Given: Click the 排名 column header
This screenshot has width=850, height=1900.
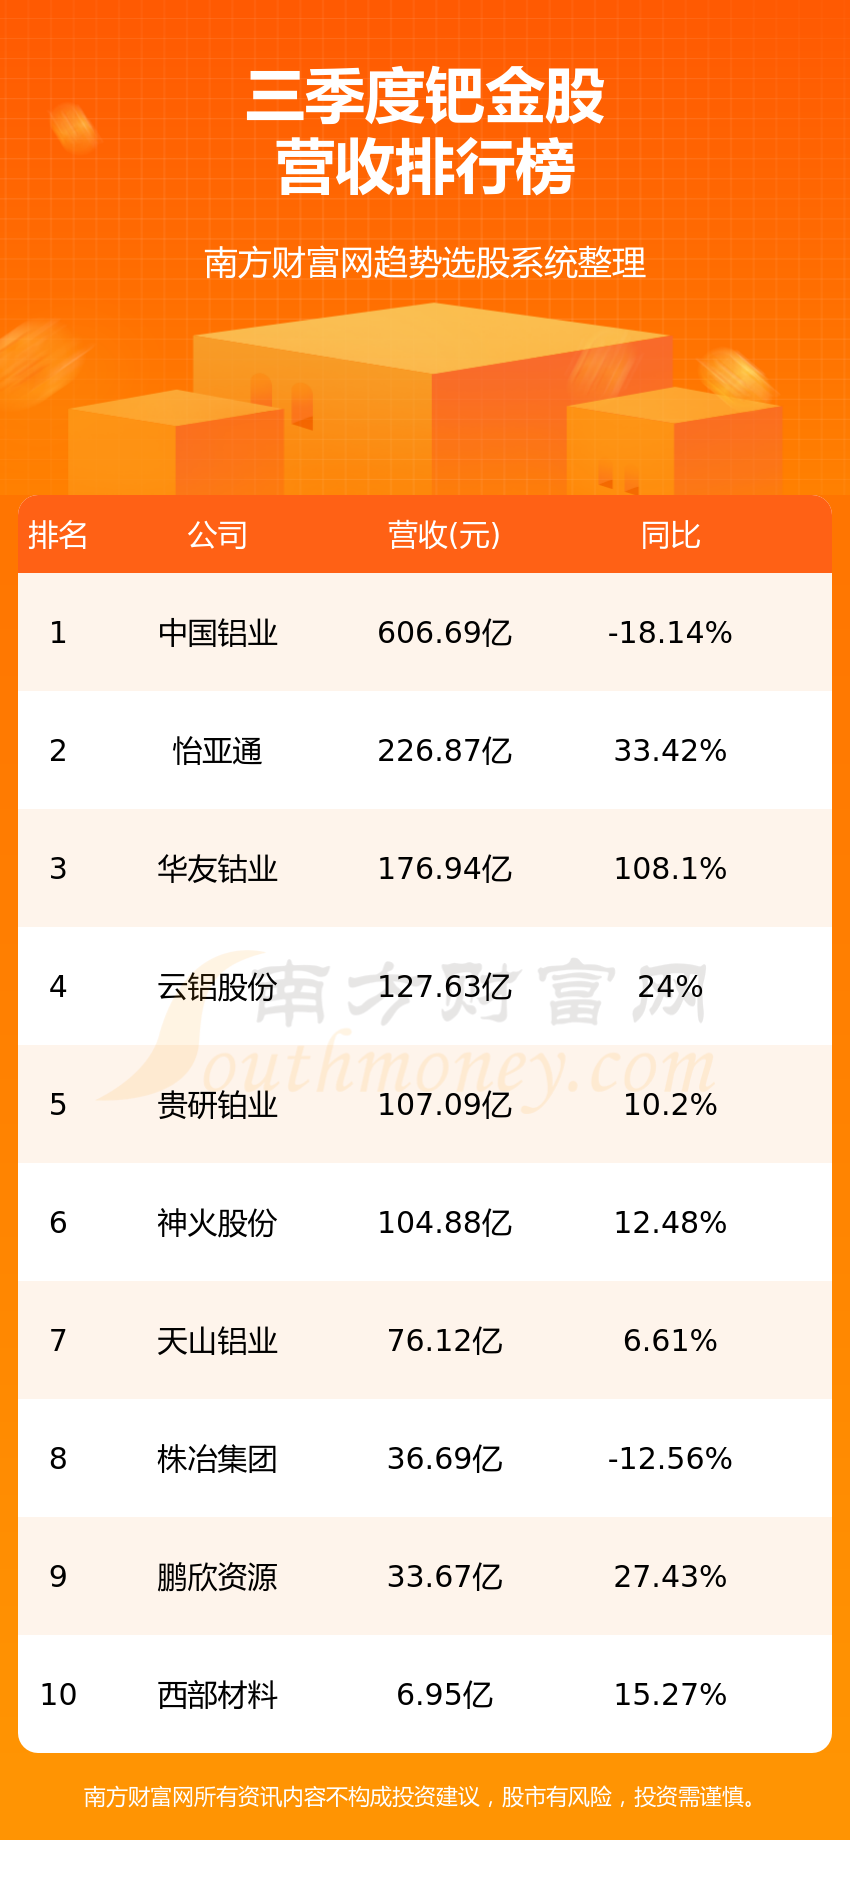Looking at the screenshot, I should click(x=58, y=535).
